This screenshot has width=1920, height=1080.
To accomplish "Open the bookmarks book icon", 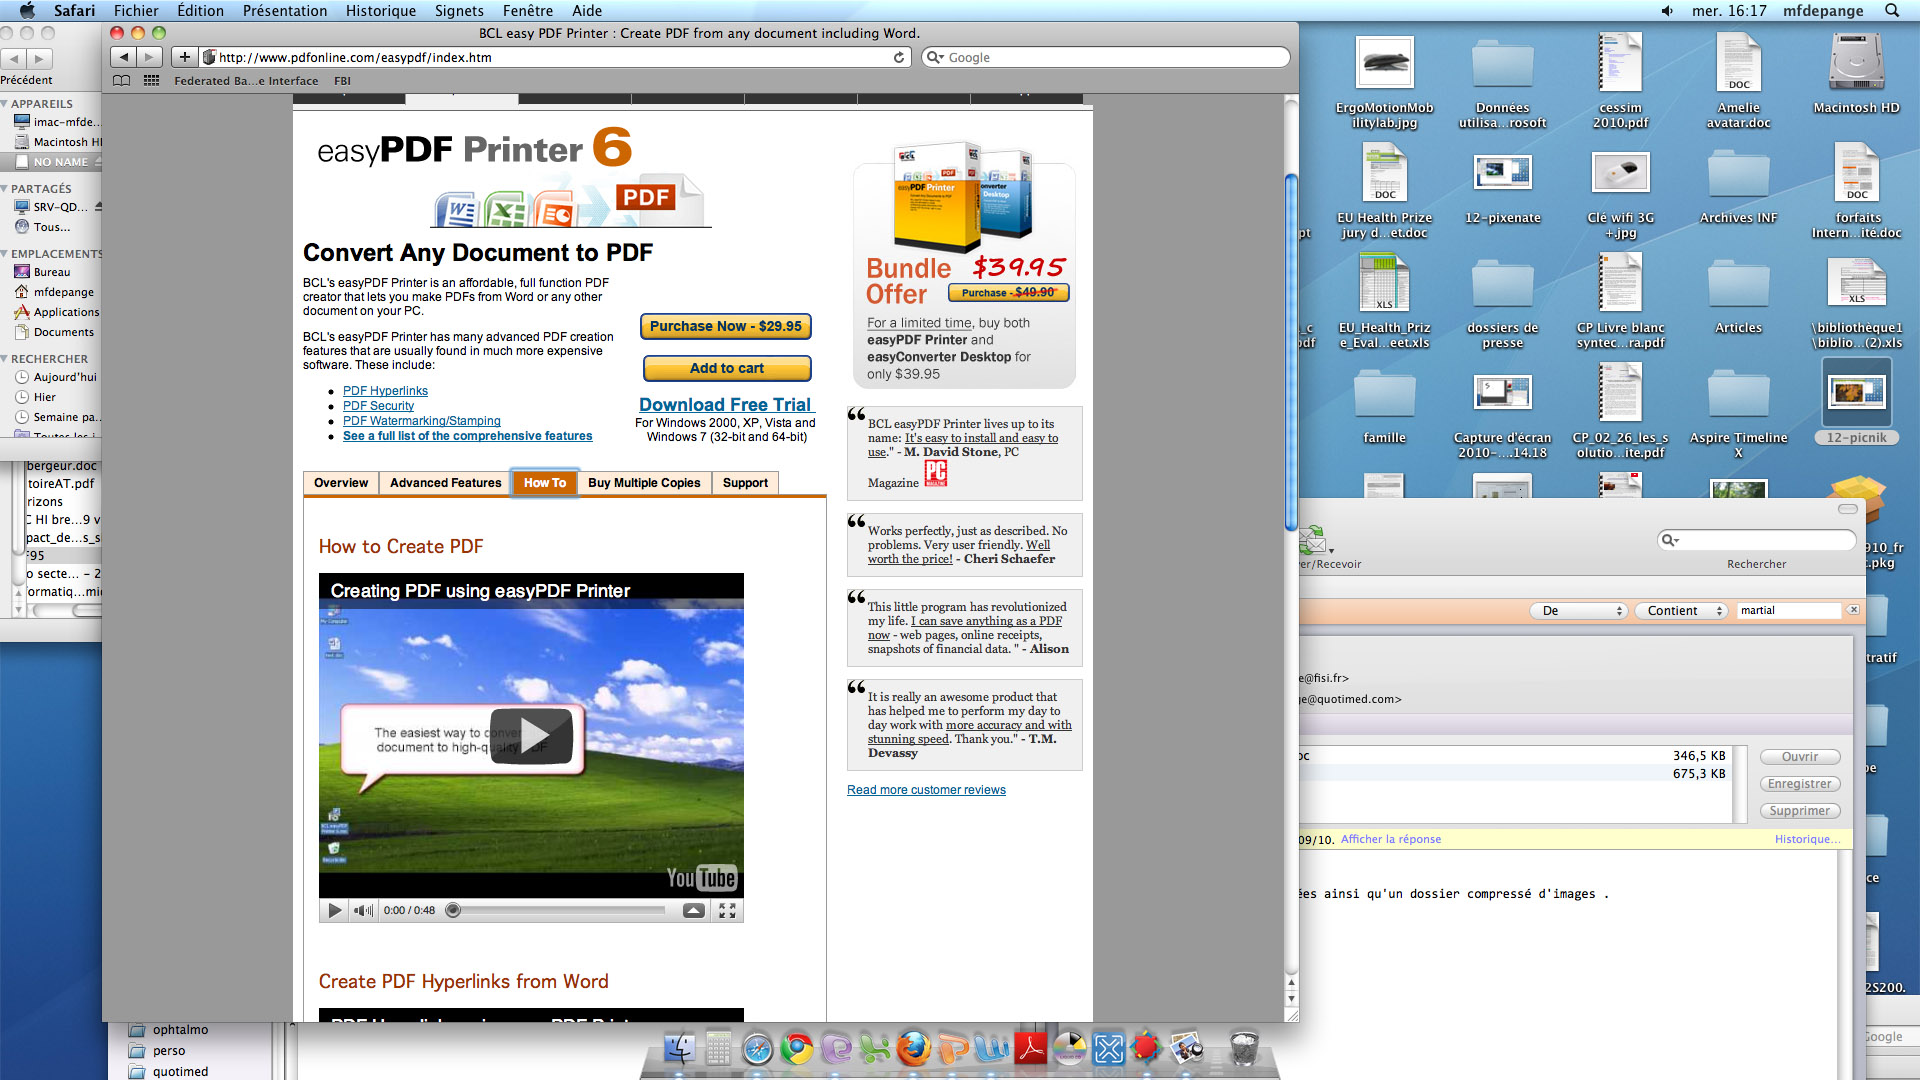I will [121, 81].
